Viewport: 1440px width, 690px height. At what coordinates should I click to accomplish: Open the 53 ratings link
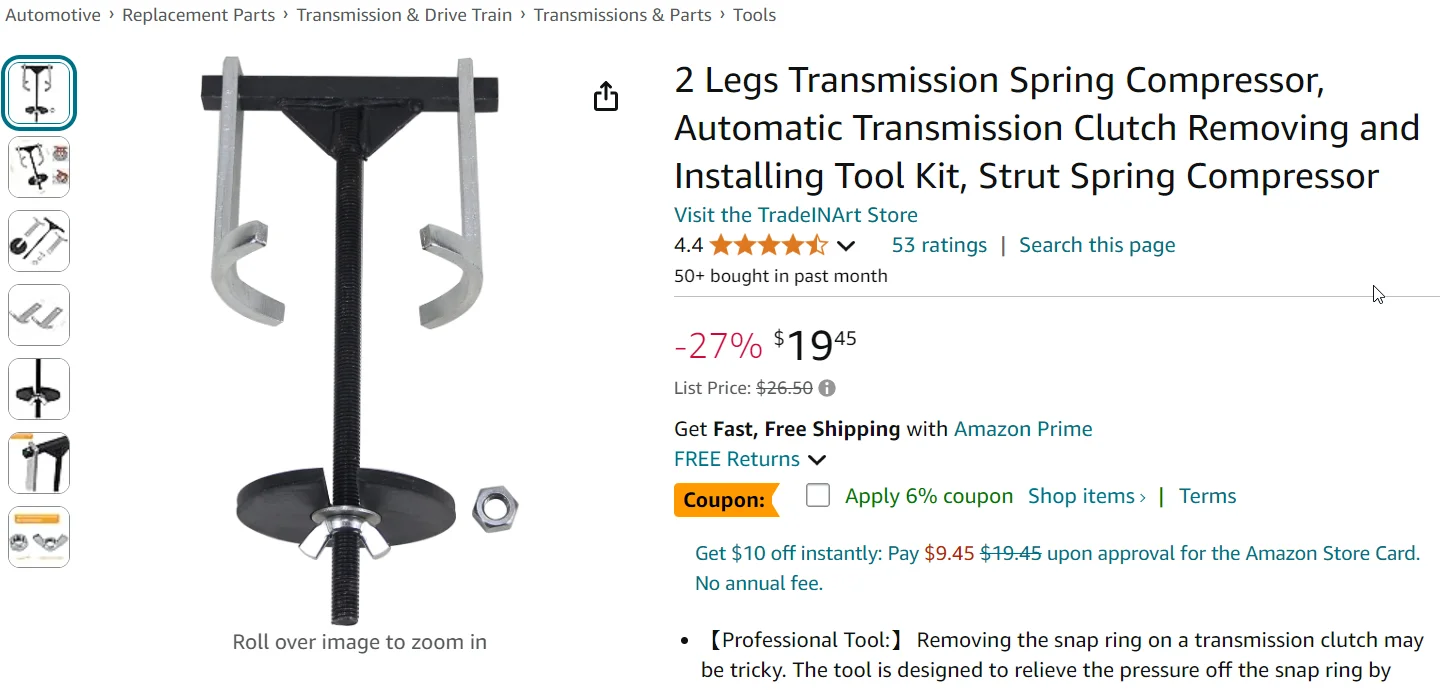pyautogui.click(x=939, y=245)
